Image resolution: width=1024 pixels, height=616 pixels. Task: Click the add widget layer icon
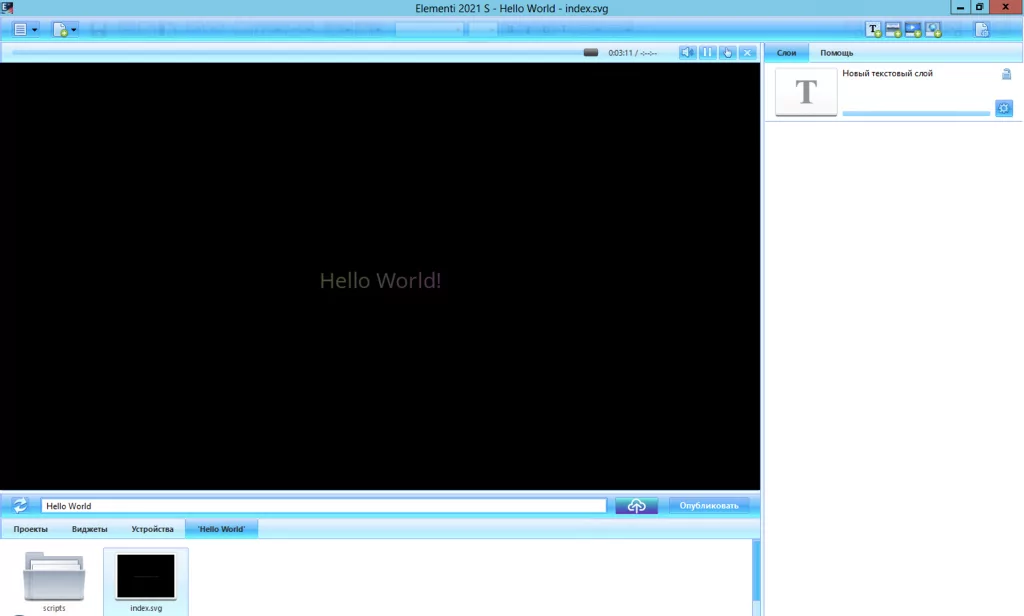934,30
